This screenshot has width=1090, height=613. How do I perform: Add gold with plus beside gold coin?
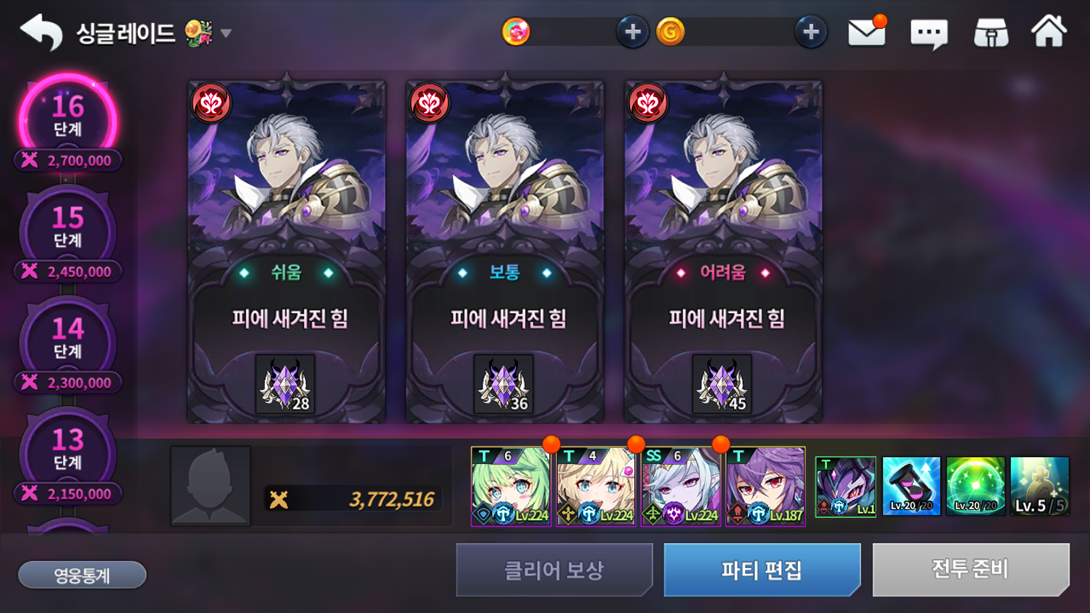tap(811, 32)
